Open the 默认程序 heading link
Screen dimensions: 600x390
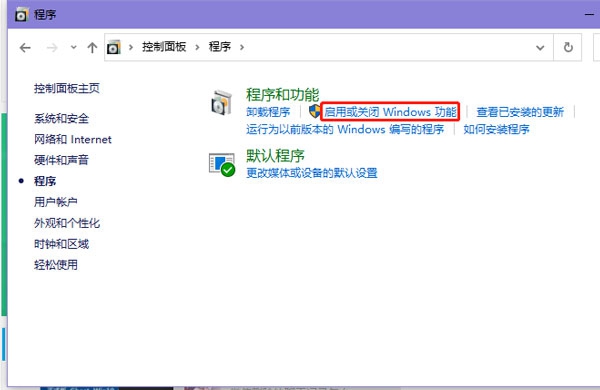[275, 155]
